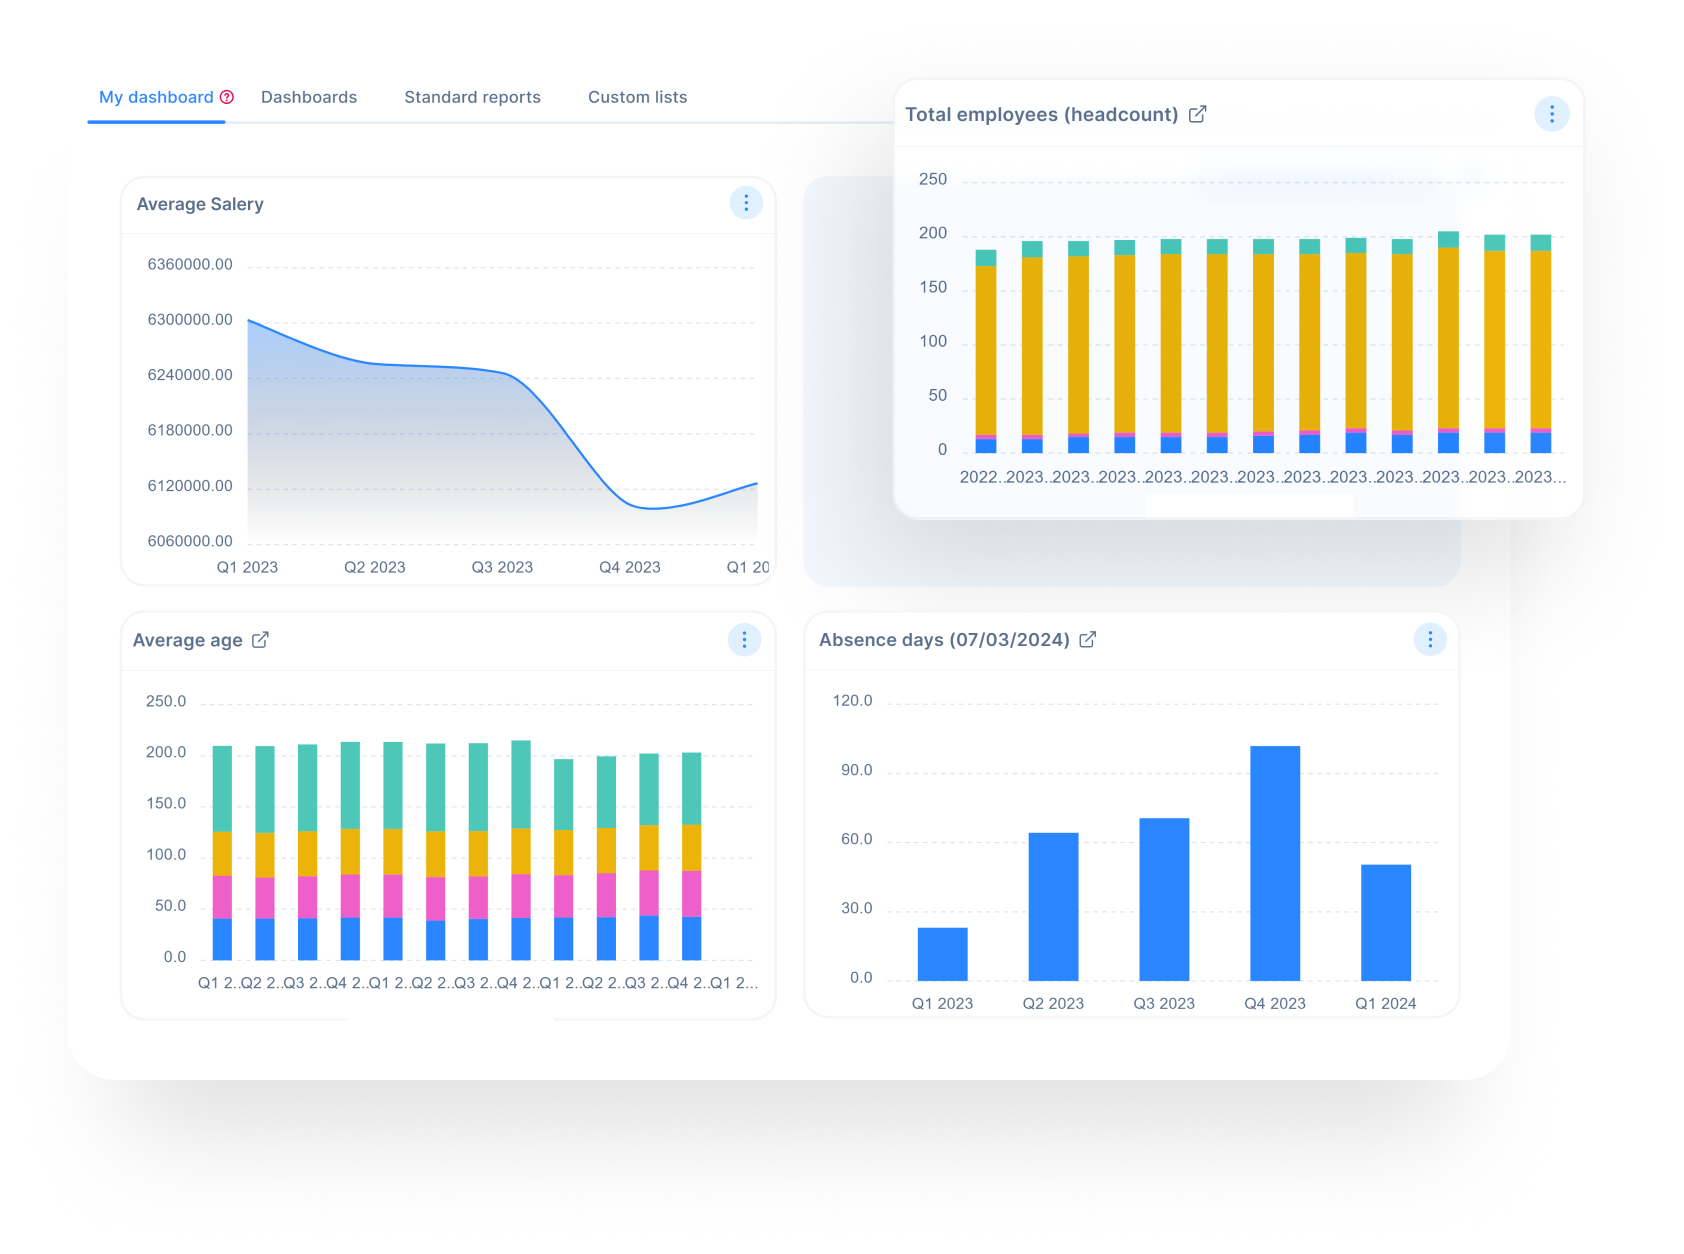The image size is (1684, 1254).
Task: Click the first stacked bar in headcount chart
Action: (986, 351)
